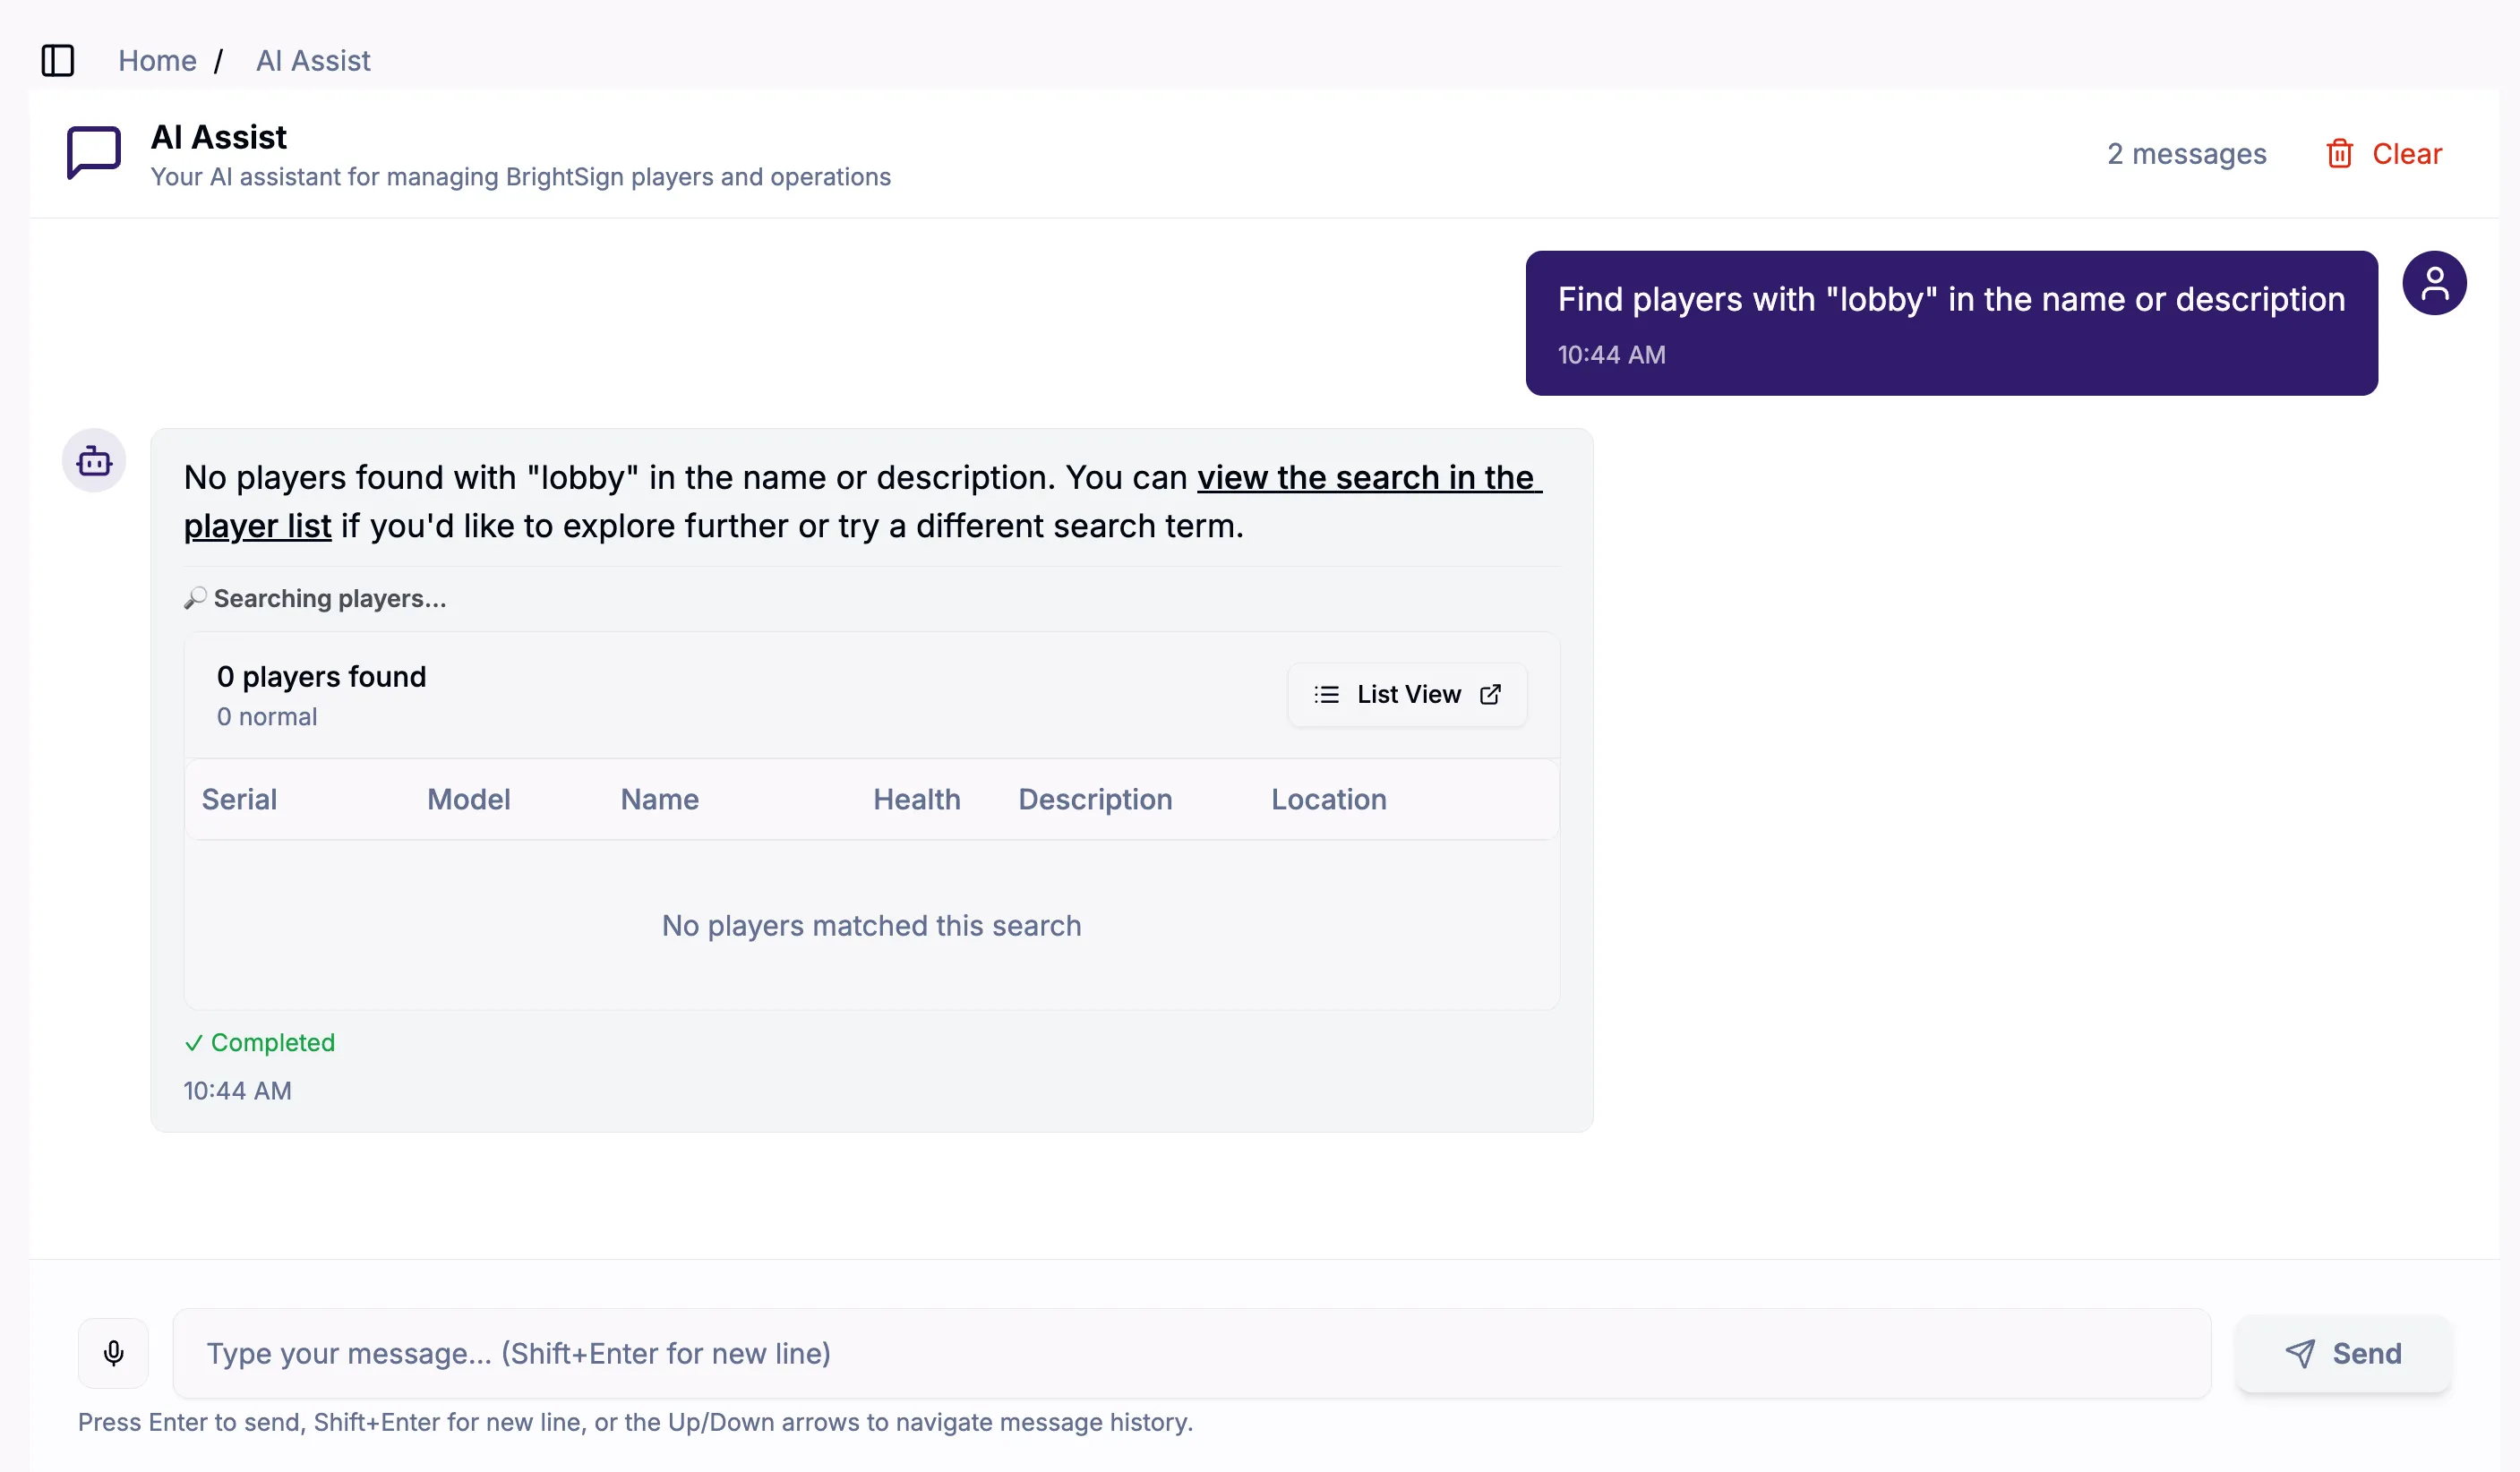Open 'view the search in the player list' link

[x=864, y=501]
